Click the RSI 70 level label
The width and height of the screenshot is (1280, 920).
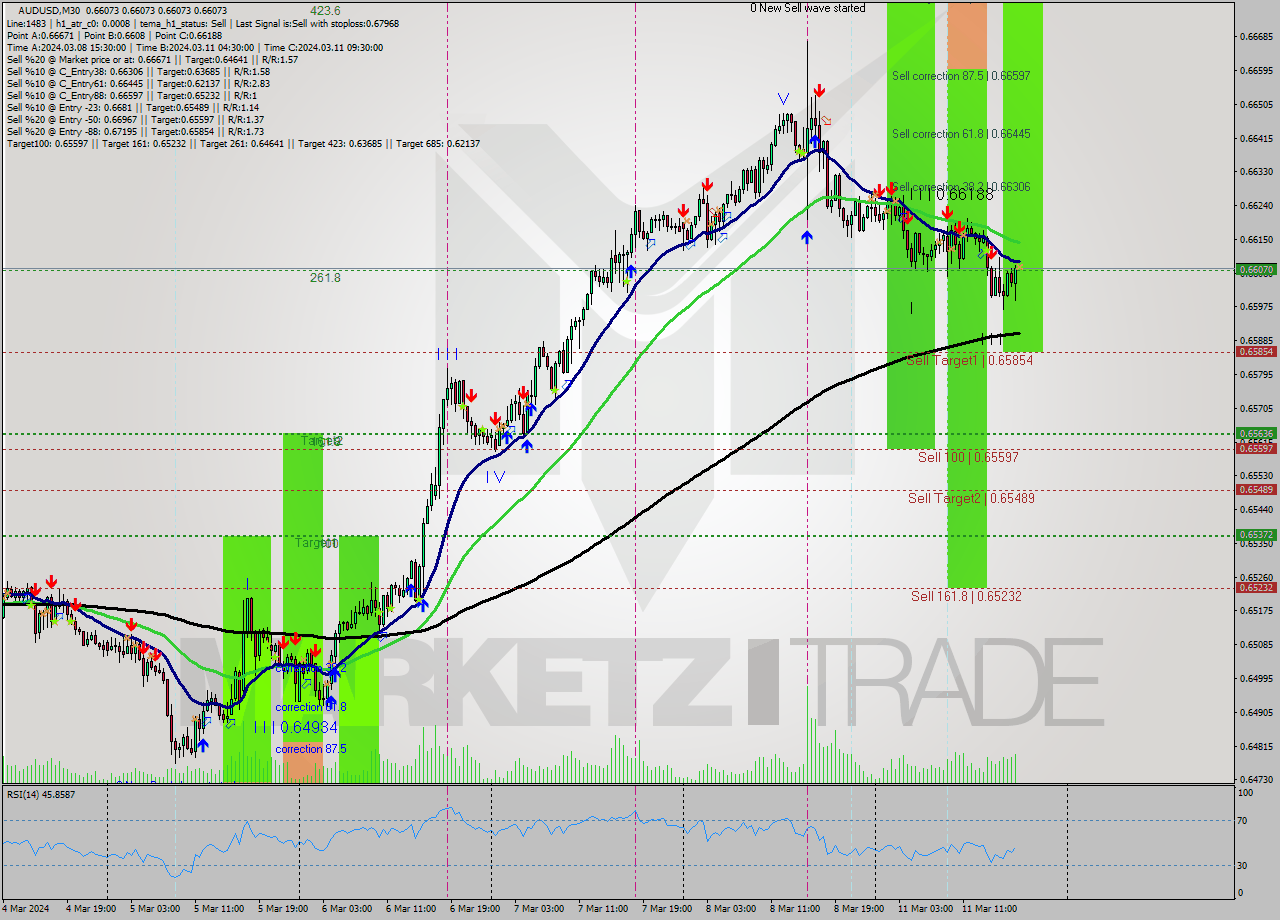(1243, 821)
